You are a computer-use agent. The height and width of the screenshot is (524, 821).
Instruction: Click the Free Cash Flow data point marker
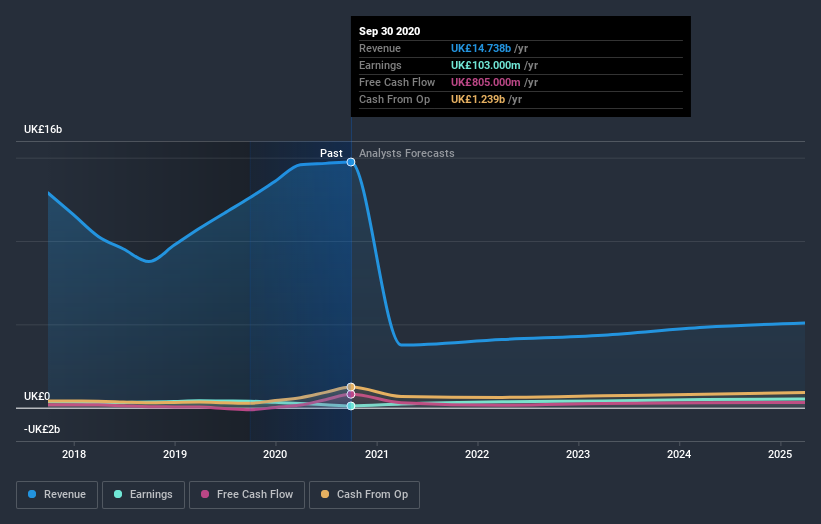click(351, 394)
